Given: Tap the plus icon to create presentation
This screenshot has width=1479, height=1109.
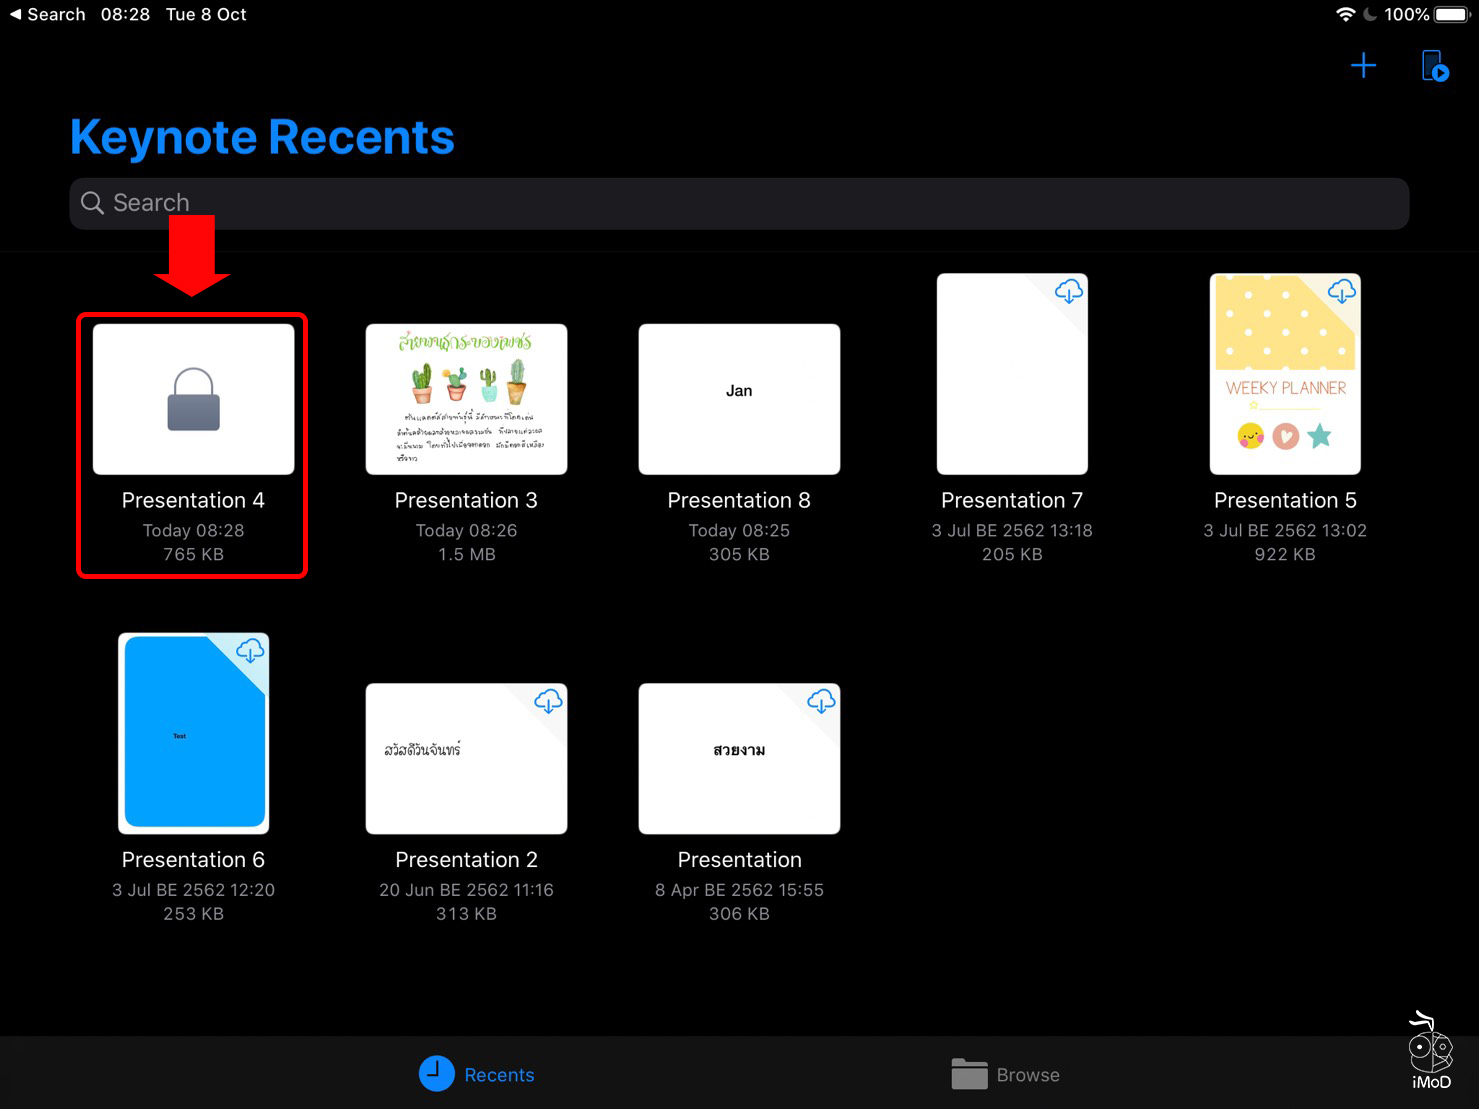Looking at the screenshot, I should [x=1363, y=66].
